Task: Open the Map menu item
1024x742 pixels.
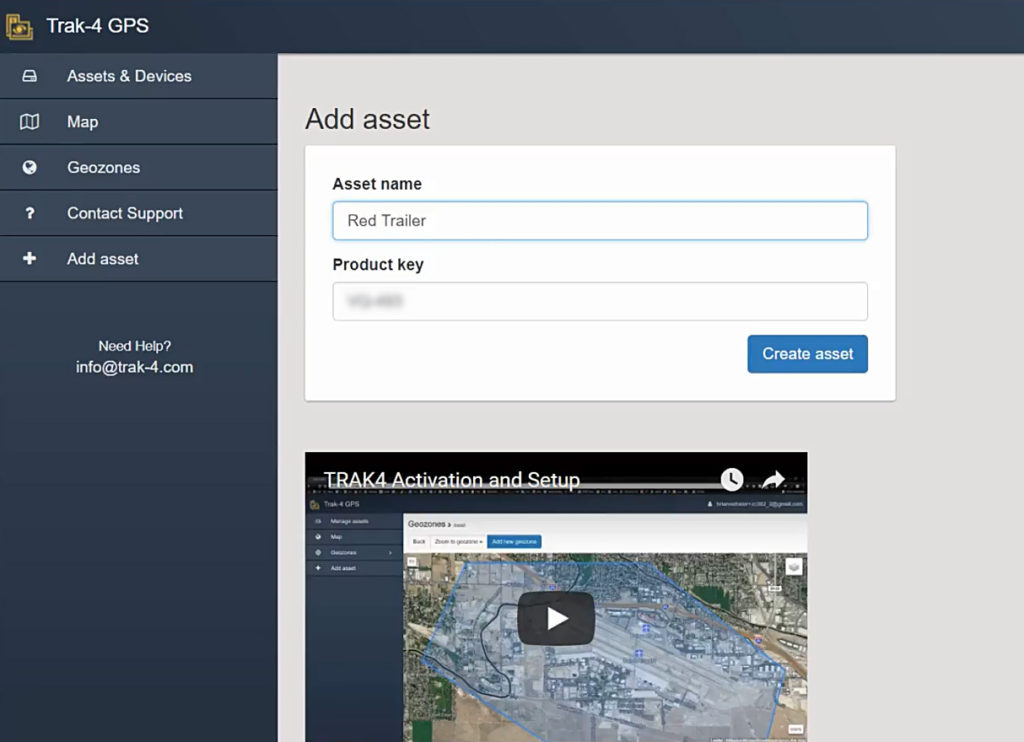Action: [138, 122]
